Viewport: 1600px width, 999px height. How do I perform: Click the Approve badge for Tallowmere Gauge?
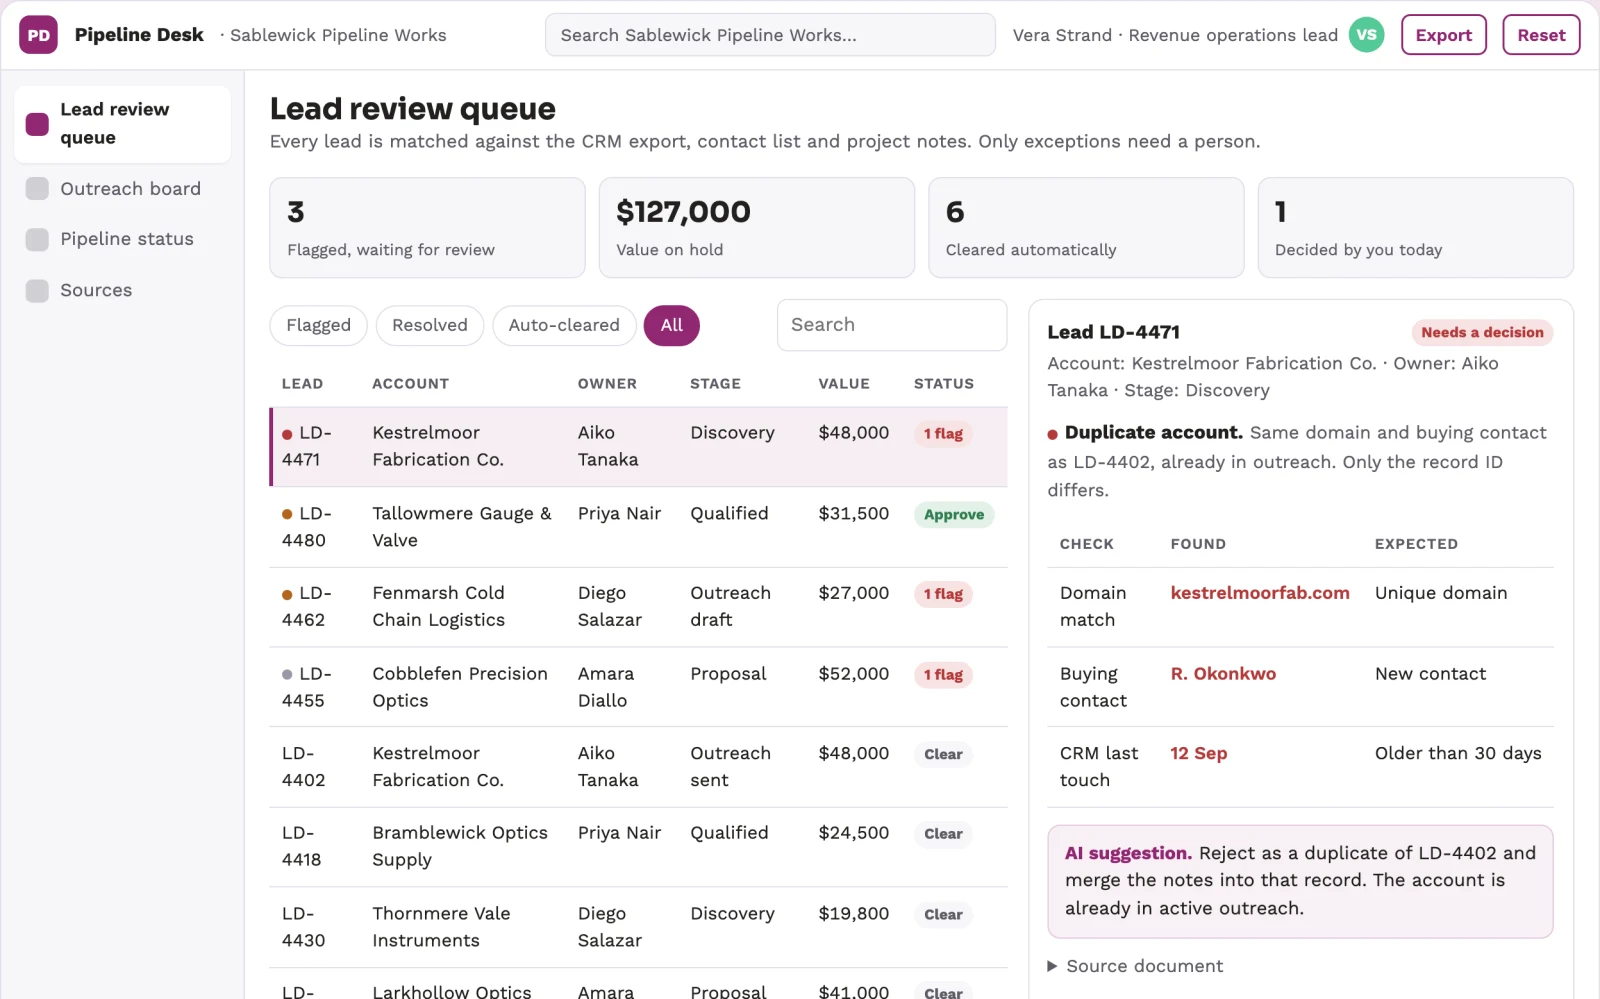(953, 514)
